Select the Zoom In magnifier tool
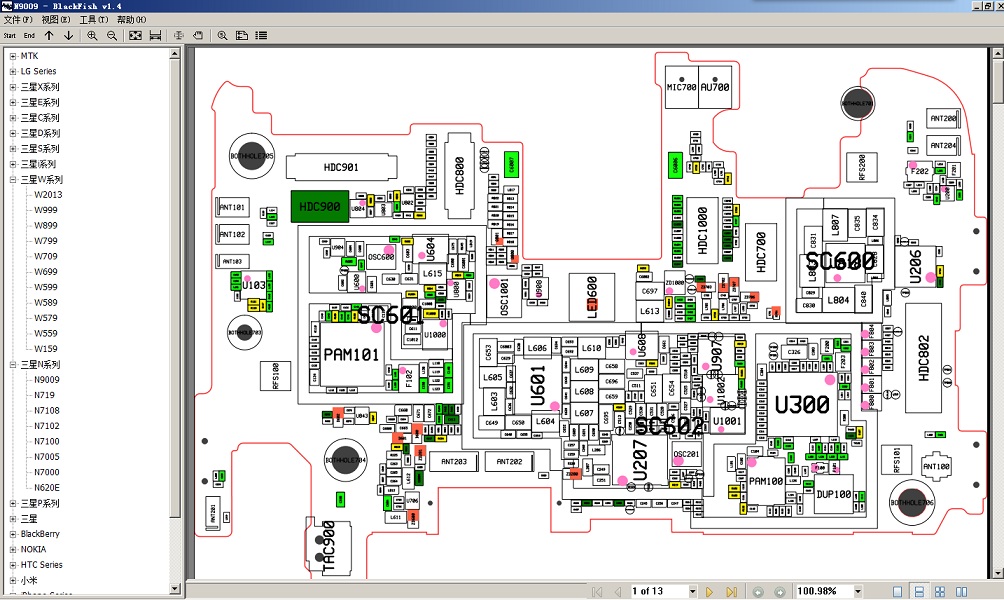This screenshot has height=600, width=1004. pyautogui.click(x=92, y=35)
